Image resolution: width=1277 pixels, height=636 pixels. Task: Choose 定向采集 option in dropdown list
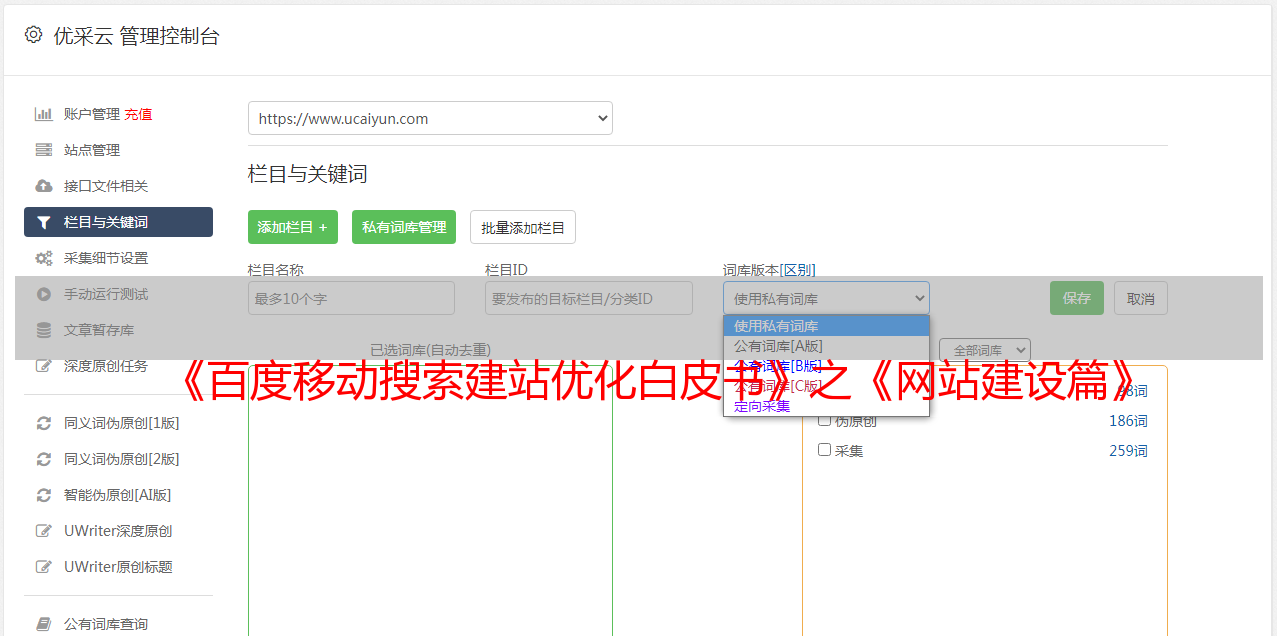pos(826,406)
